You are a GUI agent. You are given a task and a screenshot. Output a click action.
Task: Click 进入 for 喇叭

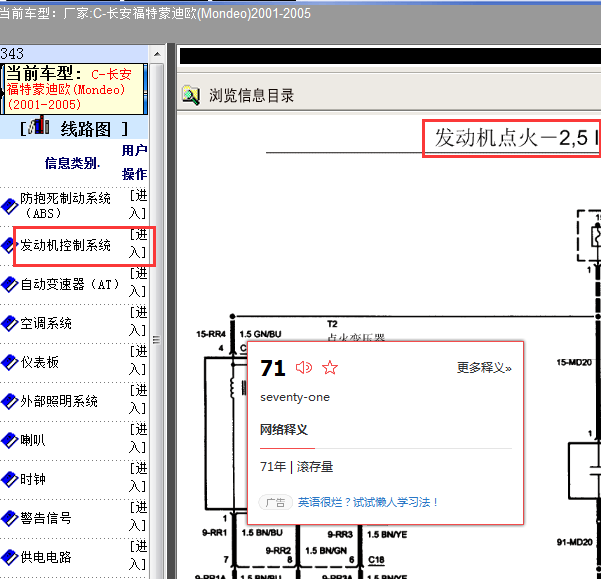coord(138,438)
